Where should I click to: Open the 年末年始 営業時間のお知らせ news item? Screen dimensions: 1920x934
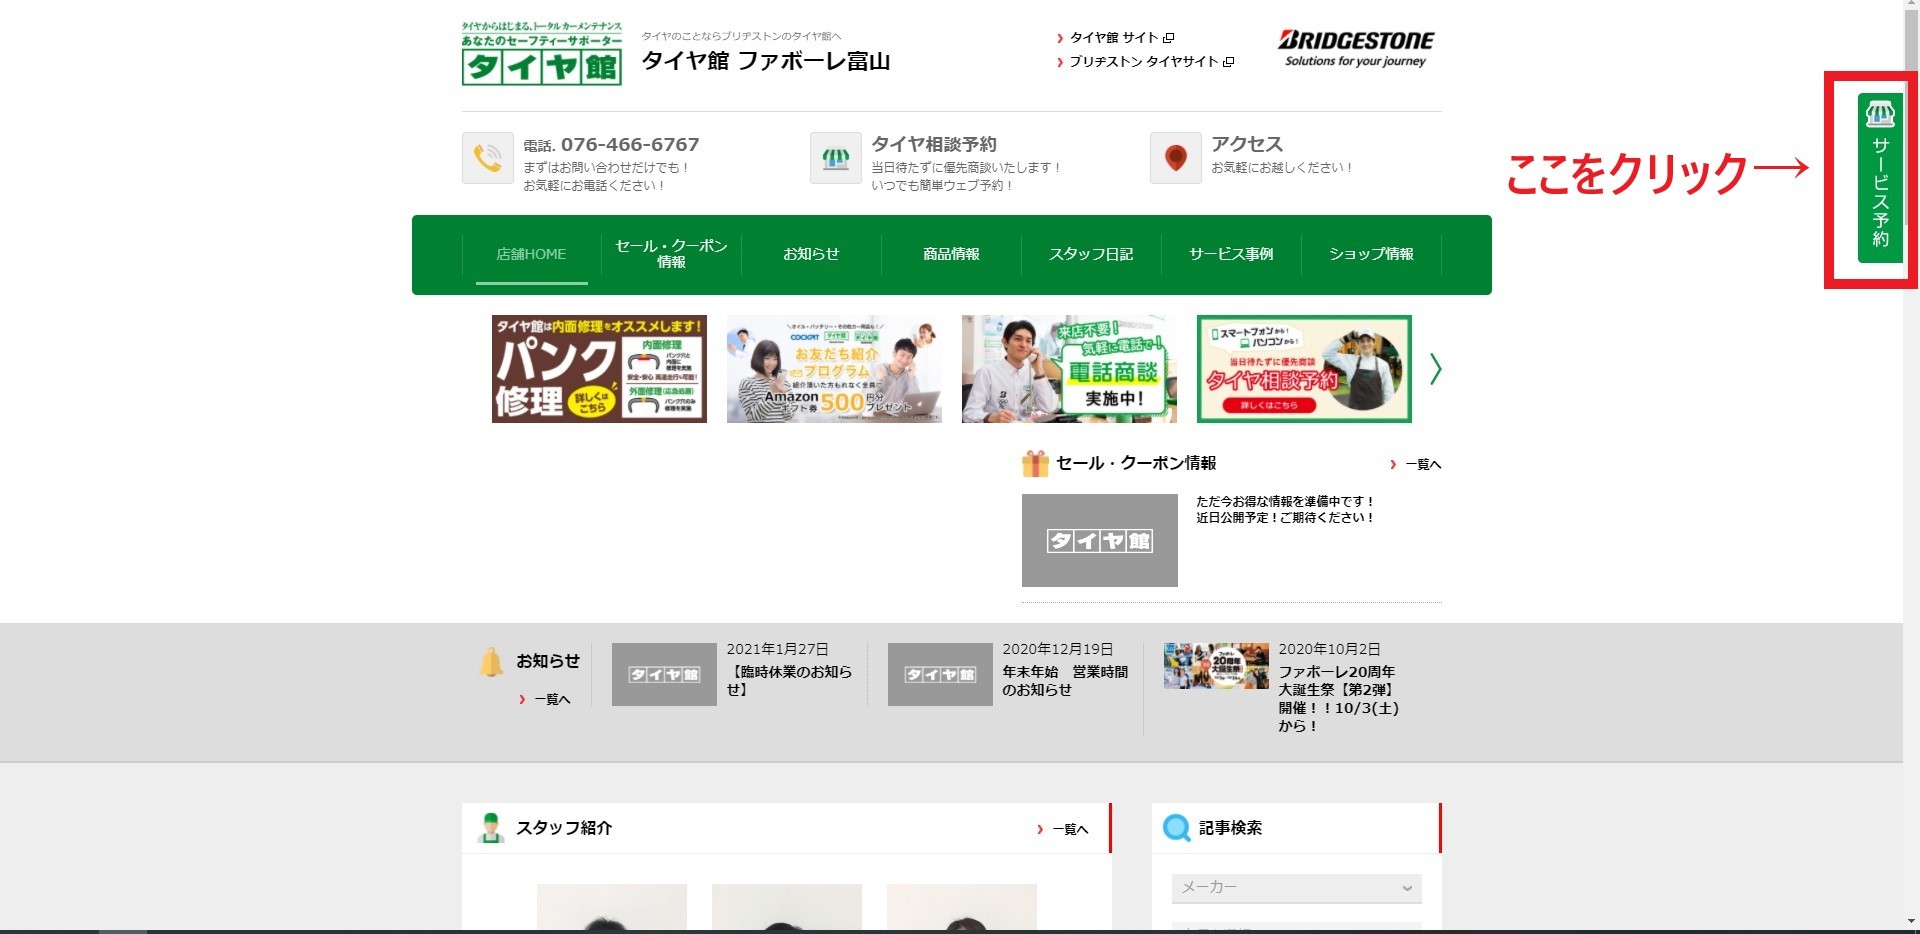point(1065,680)
